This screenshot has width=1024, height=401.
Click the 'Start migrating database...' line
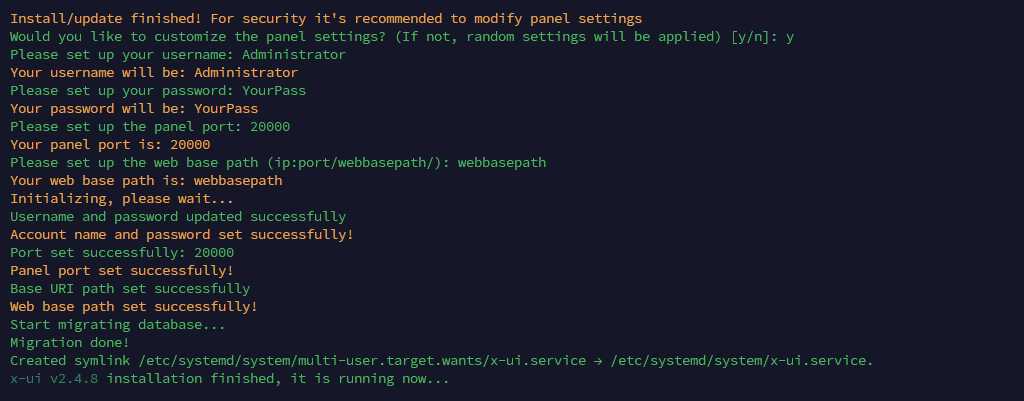point(118,325)
